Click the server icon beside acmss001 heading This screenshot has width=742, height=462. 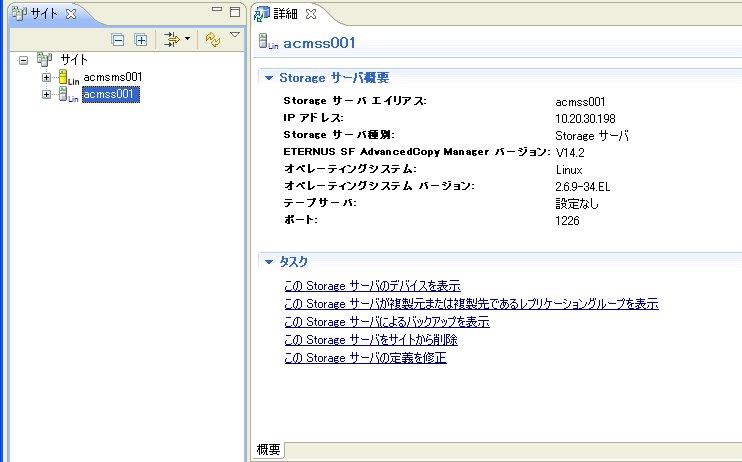click(268, 42)
